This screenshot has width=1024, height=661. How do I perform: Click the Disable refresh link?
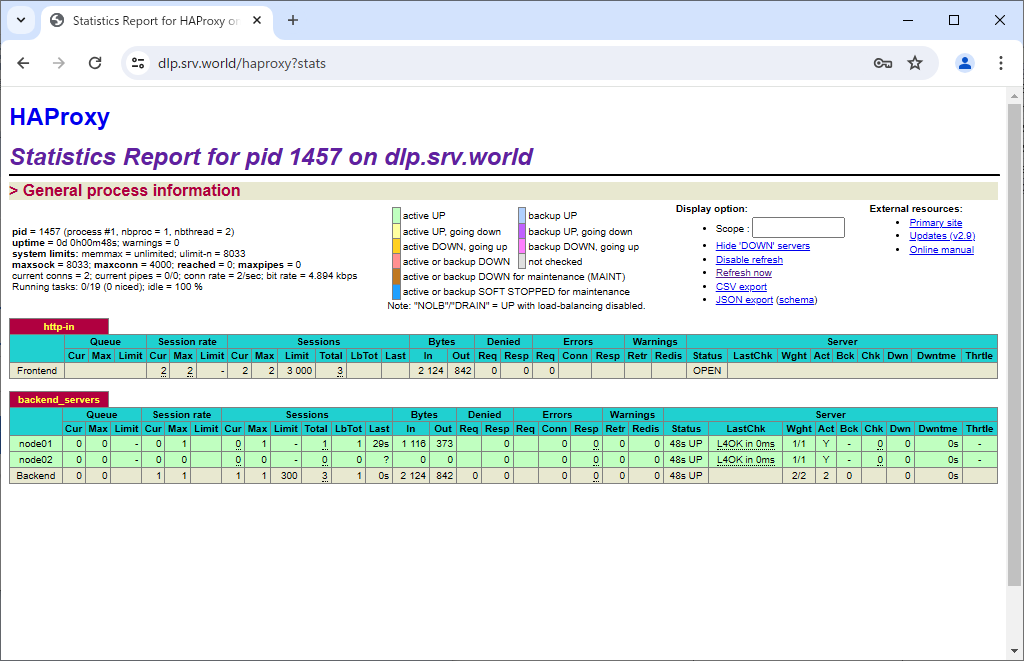pos(749,259)
